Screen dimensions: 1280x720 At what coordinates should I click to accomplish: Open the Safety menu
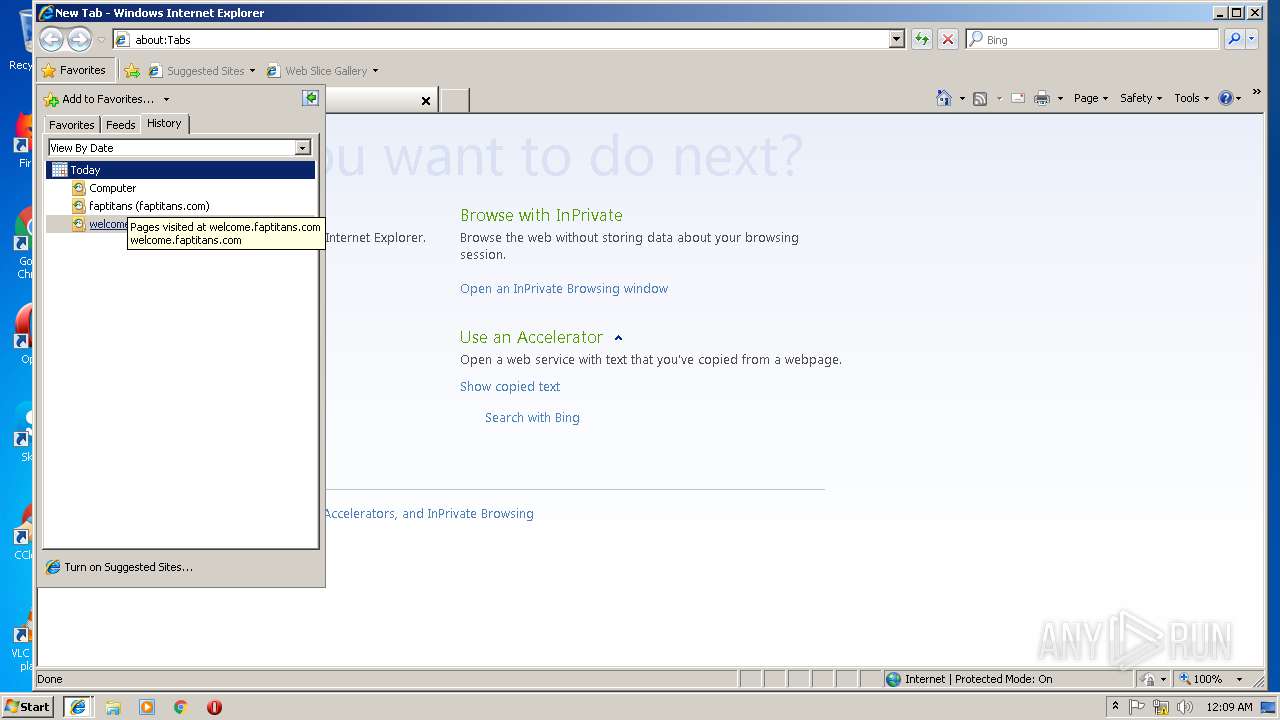pyautogui.click(x=1141, y=98)
